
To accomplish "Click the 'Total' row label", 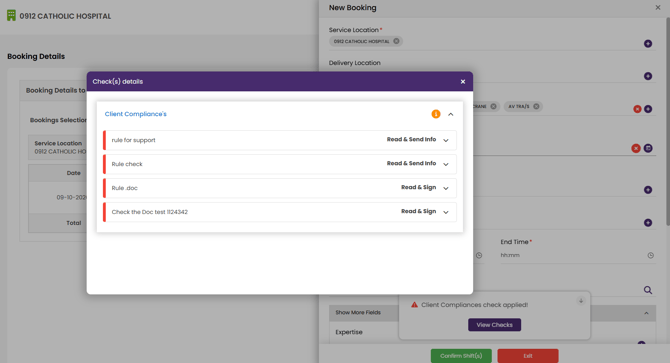I will 73,223.
